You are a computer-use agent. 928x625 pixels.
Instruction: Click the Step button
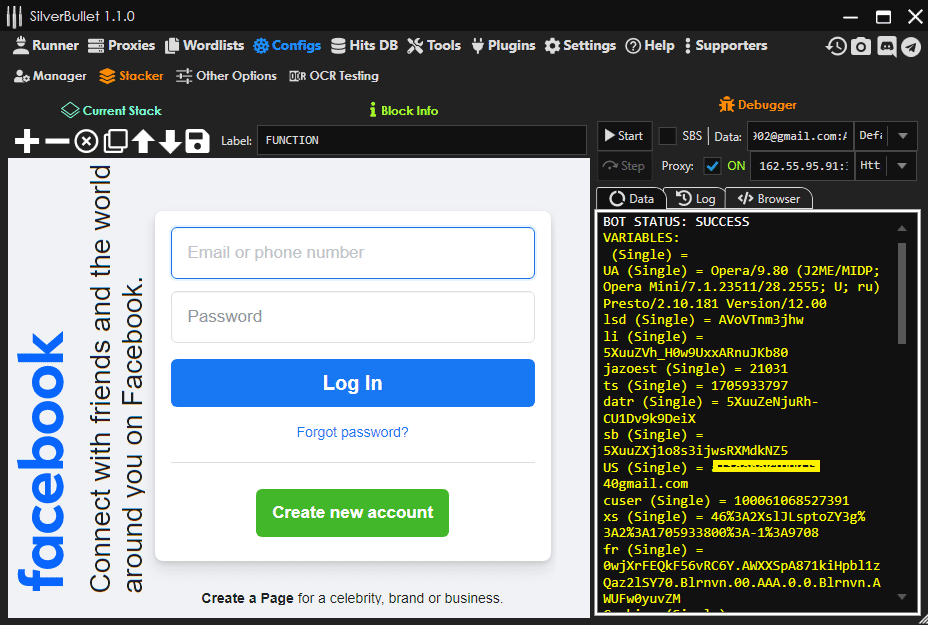pyautogui.click(x=624, y=166)
